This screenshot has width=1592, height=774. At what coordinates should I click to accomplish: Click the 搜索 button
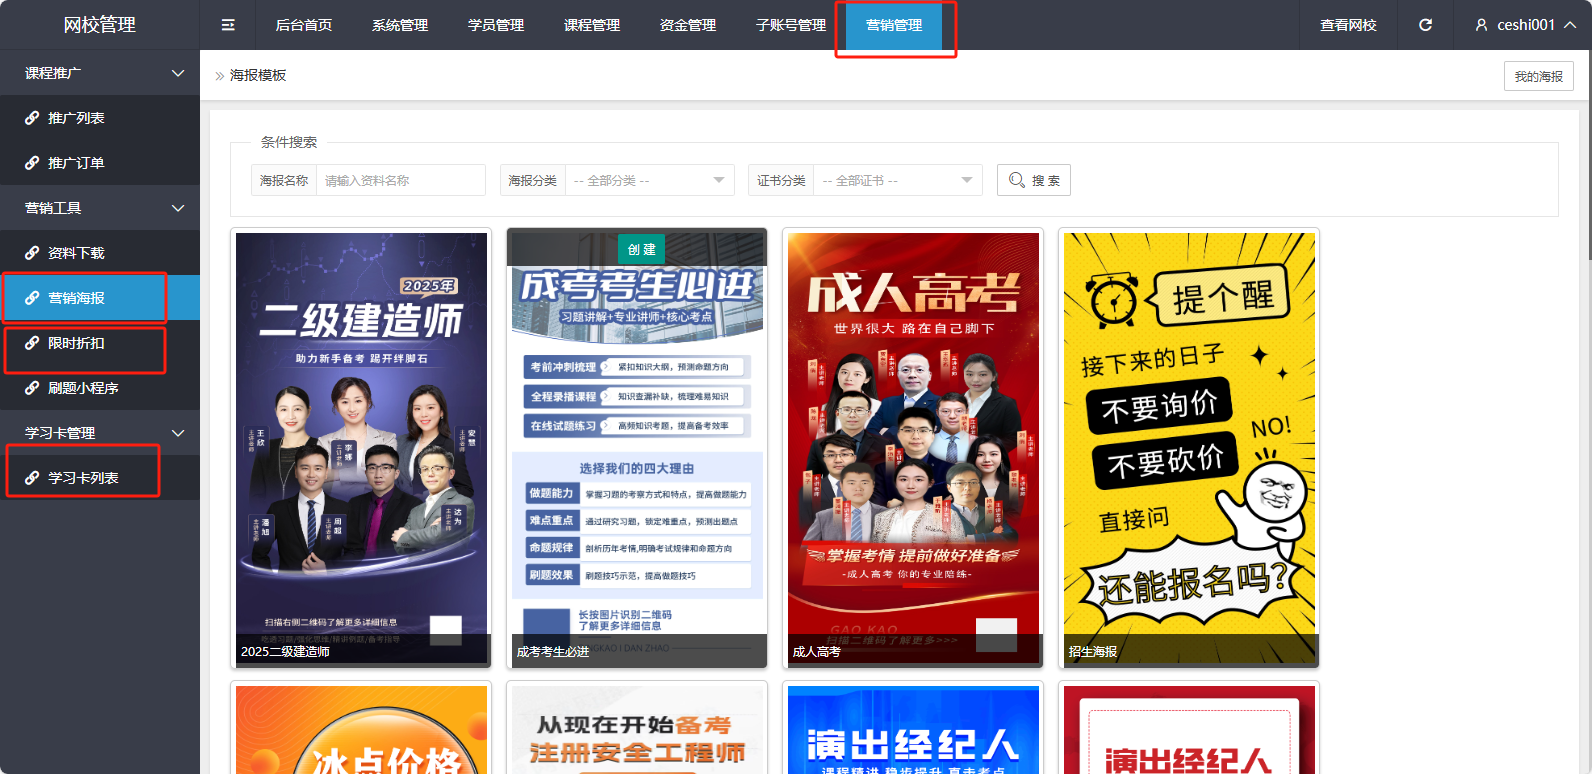[x=1034, y=180]
